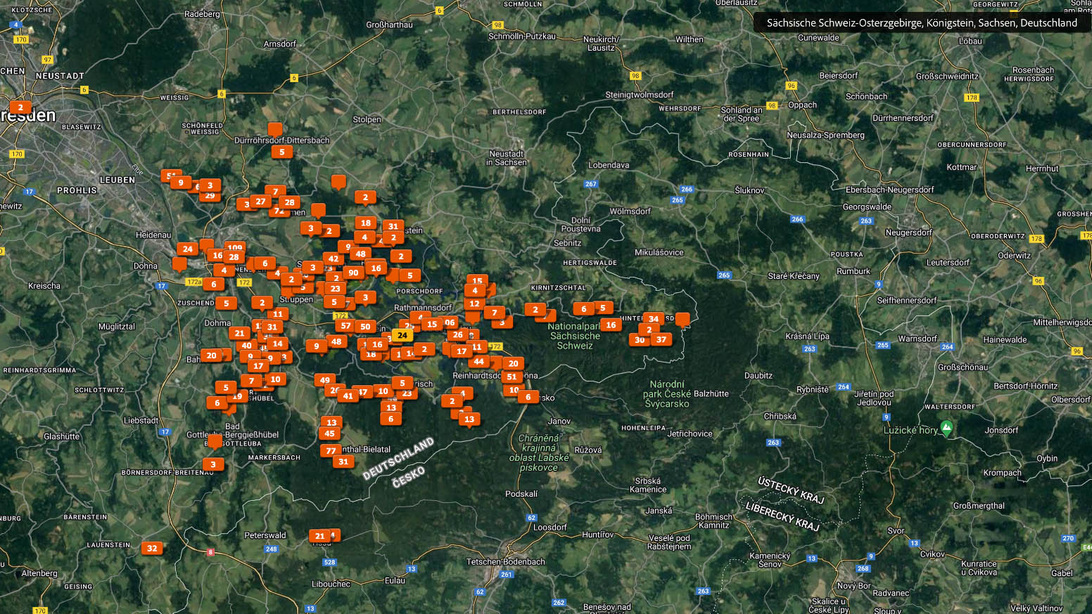Click the cluster marker labeled 37
1092x614 pixels.
click(x=661, y=340)
